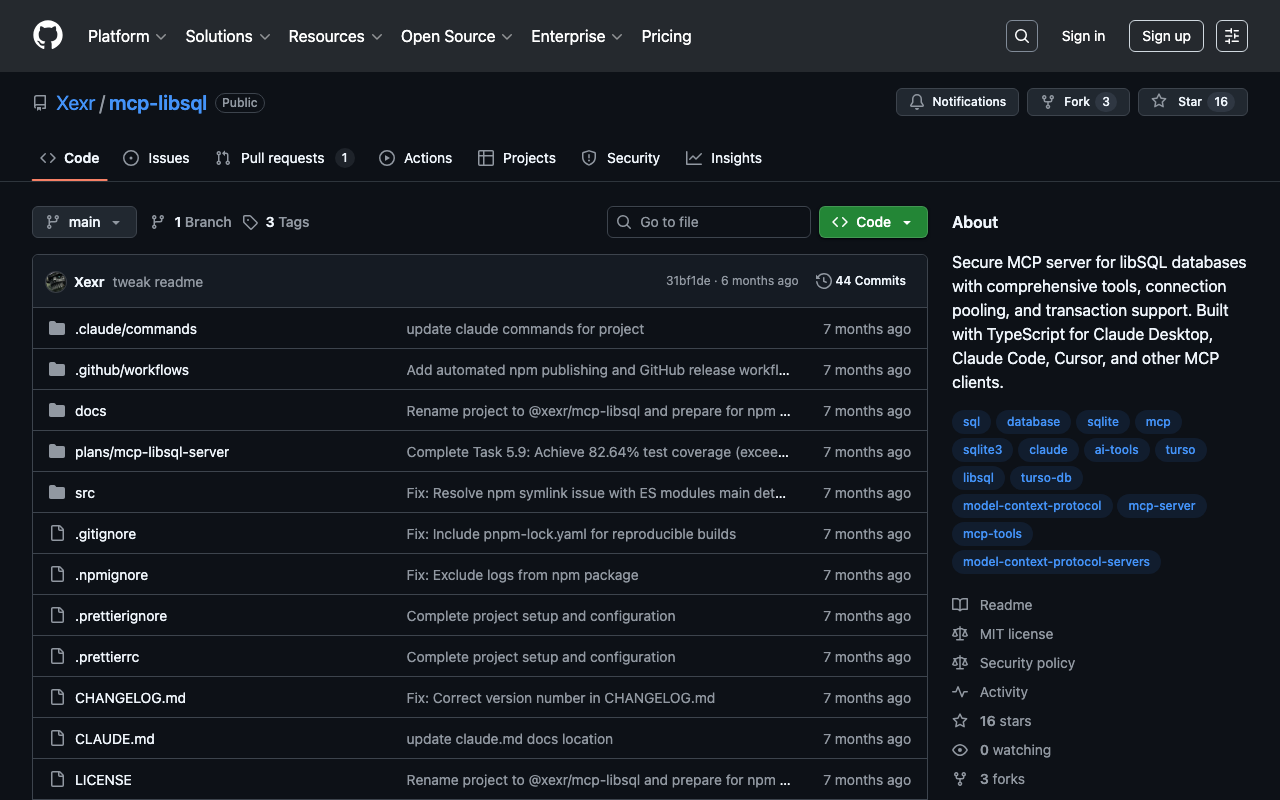This screenshot has height=800, width=1280.
Task: Open appearance settings icon in header
Action: tap(1231, 36)
